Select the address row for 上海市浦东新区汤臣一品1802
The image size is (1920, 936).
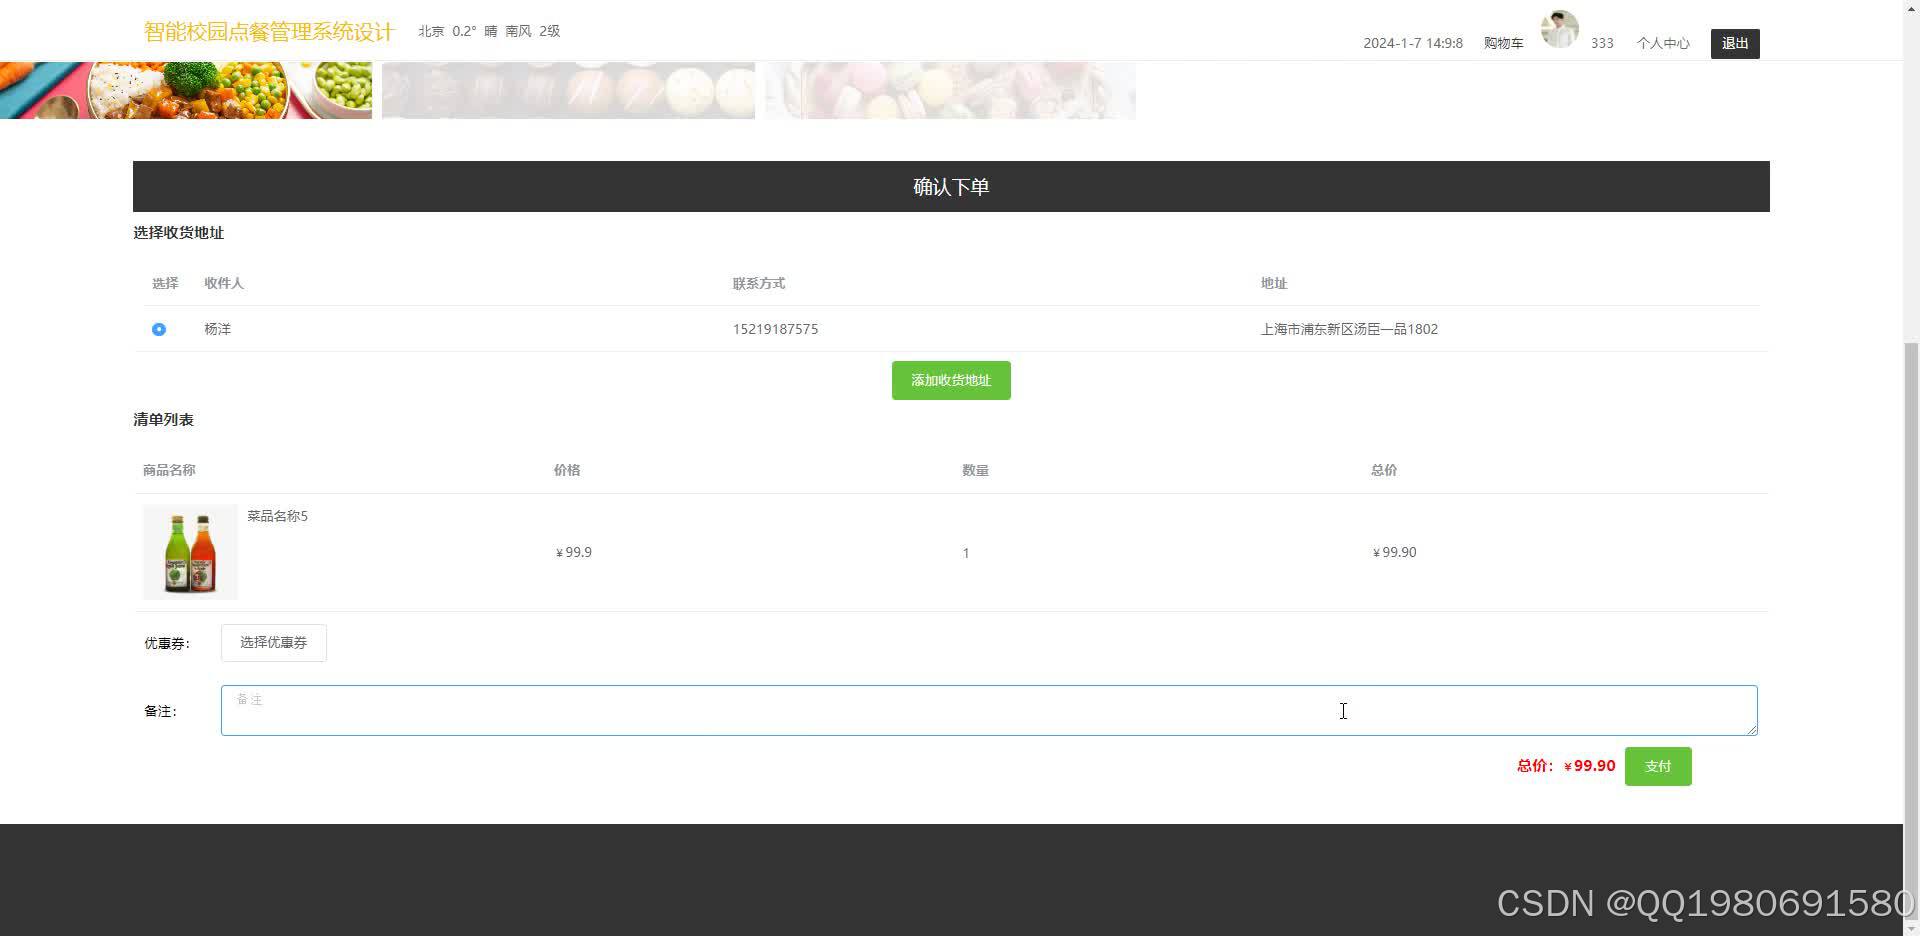pyautogui.click(x=1349, y=329)
